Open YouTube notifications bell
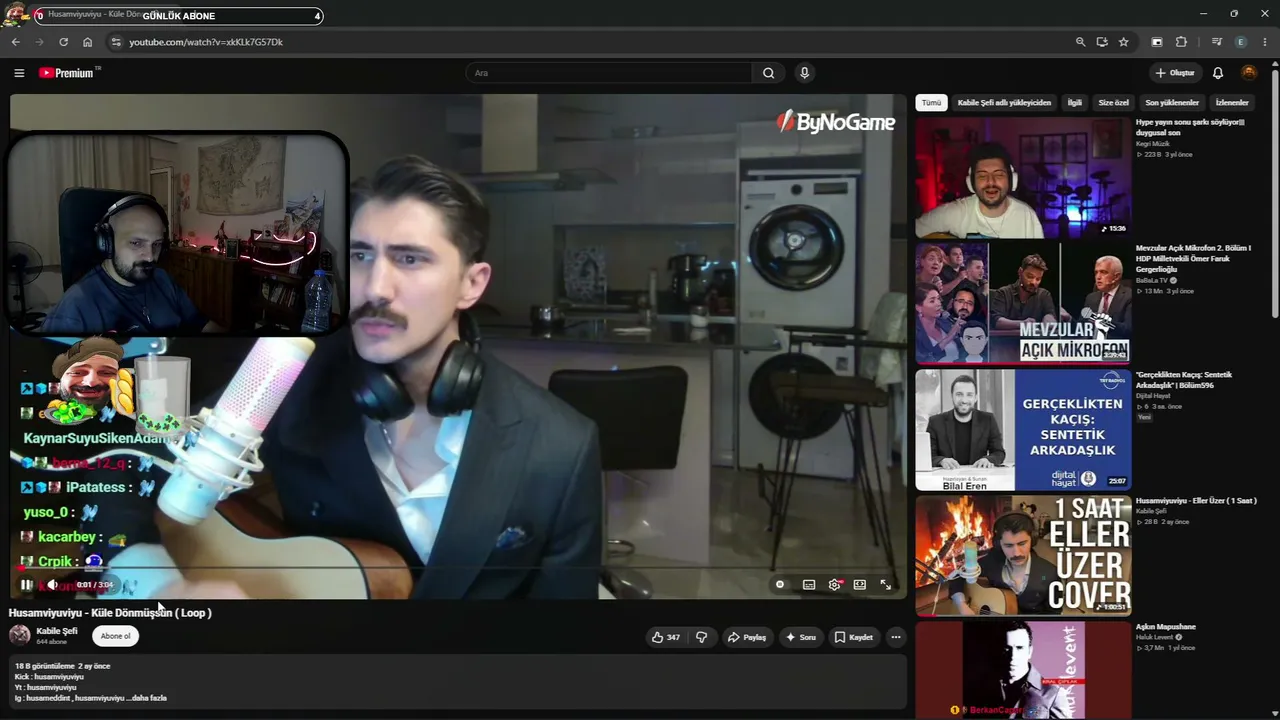Screen dimensions: 1280x720 (x=1218, y=73)
